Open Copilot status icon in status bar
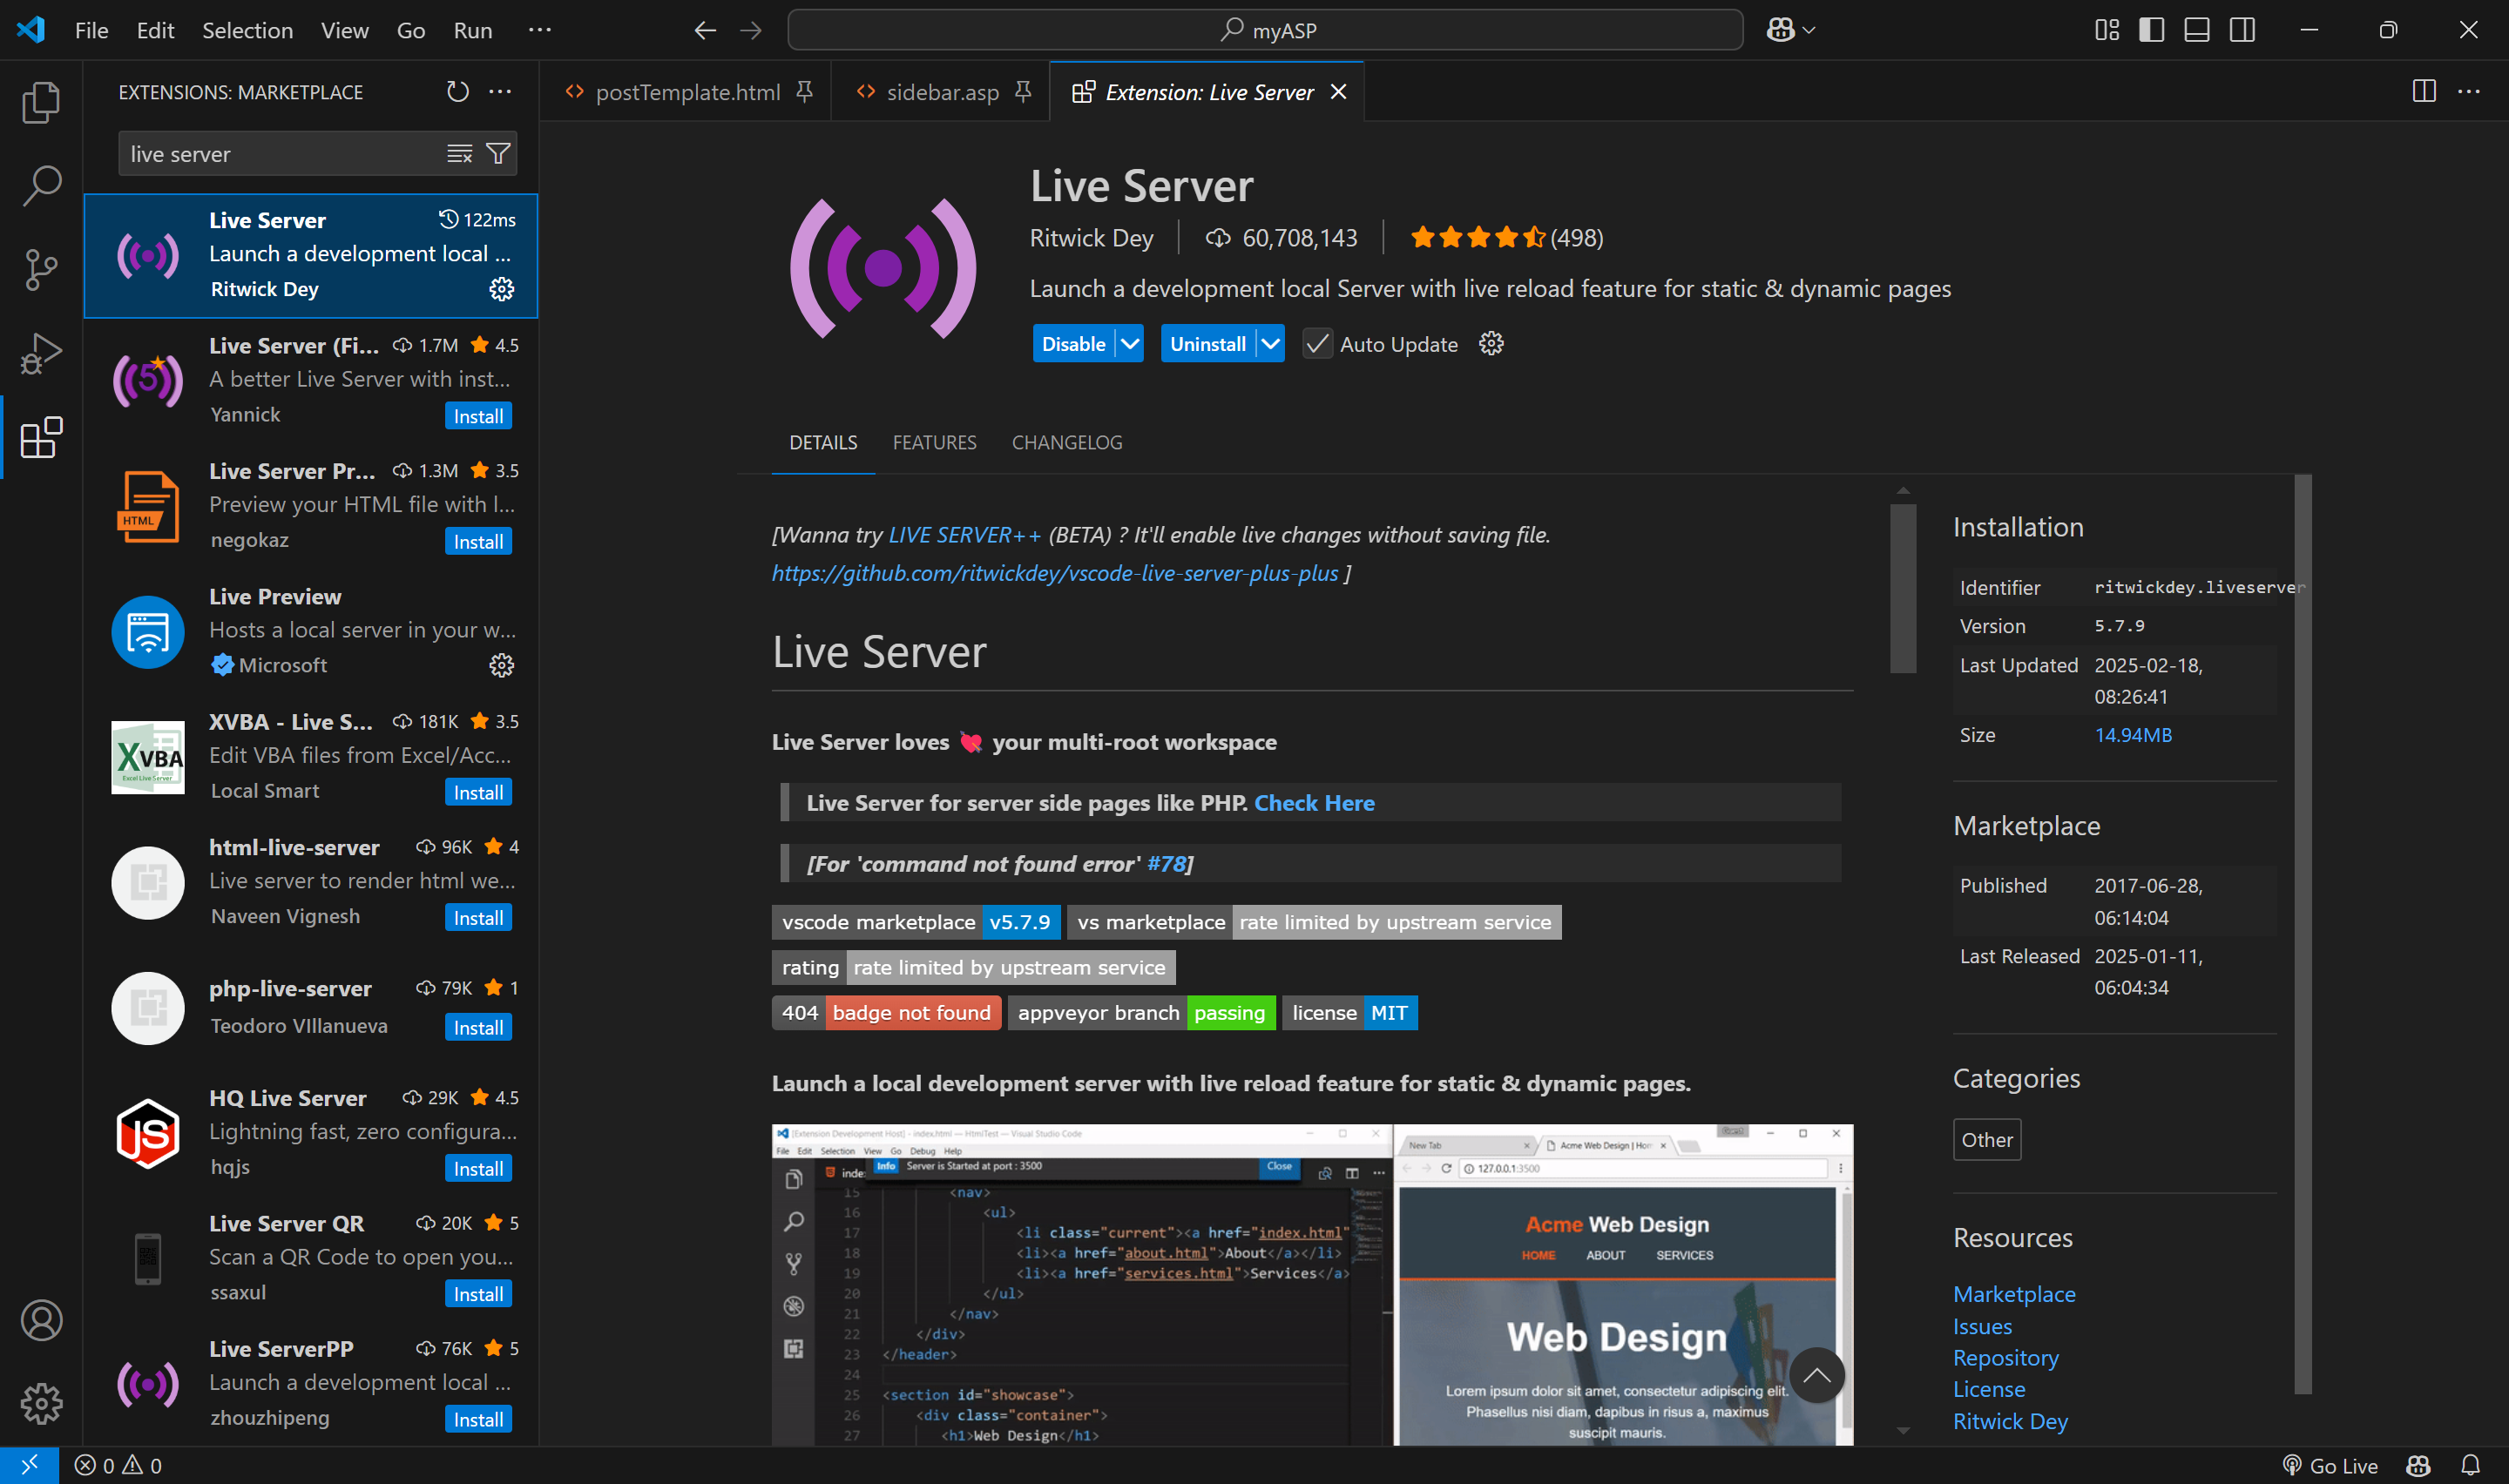 point(2418,1465)
